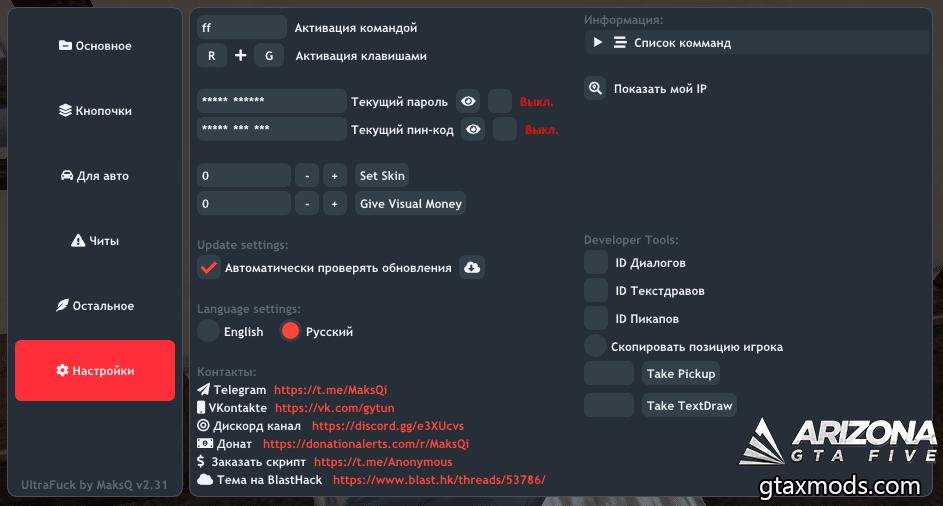Switch to the Для авто tab
This screenshot has width=943, height=506.
coord(95,176)
